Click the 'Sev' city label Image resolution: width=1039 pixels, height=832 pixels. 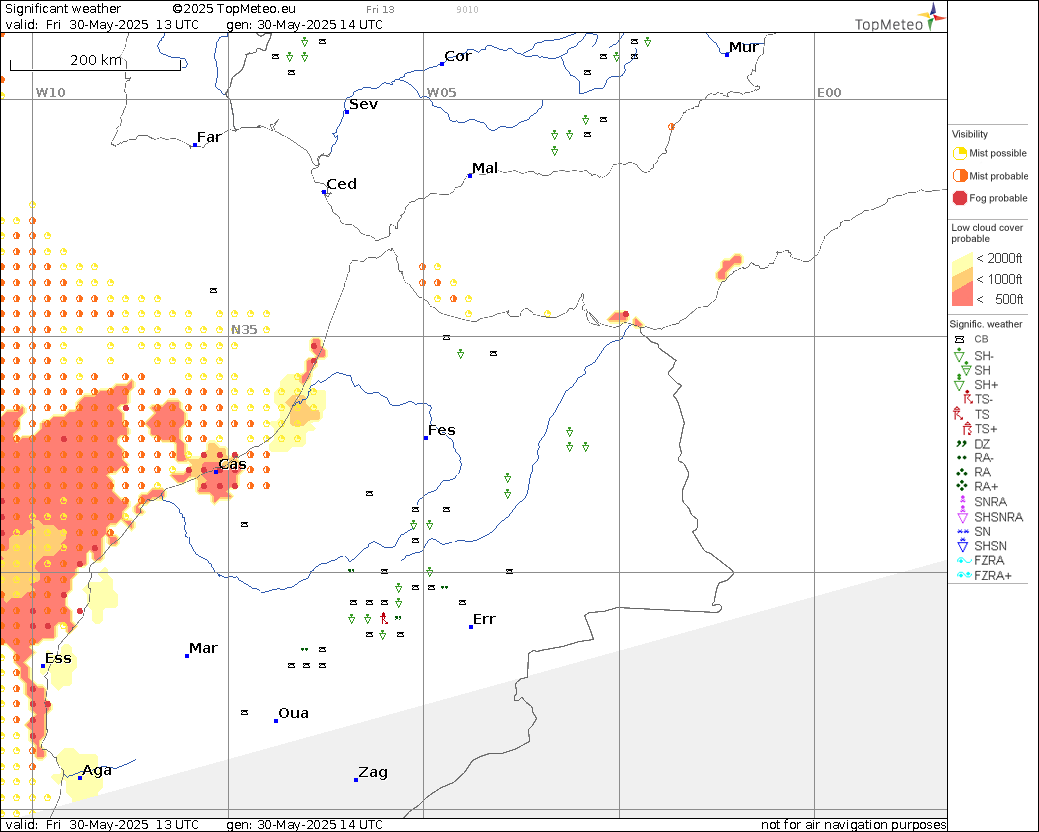[363, 104]
